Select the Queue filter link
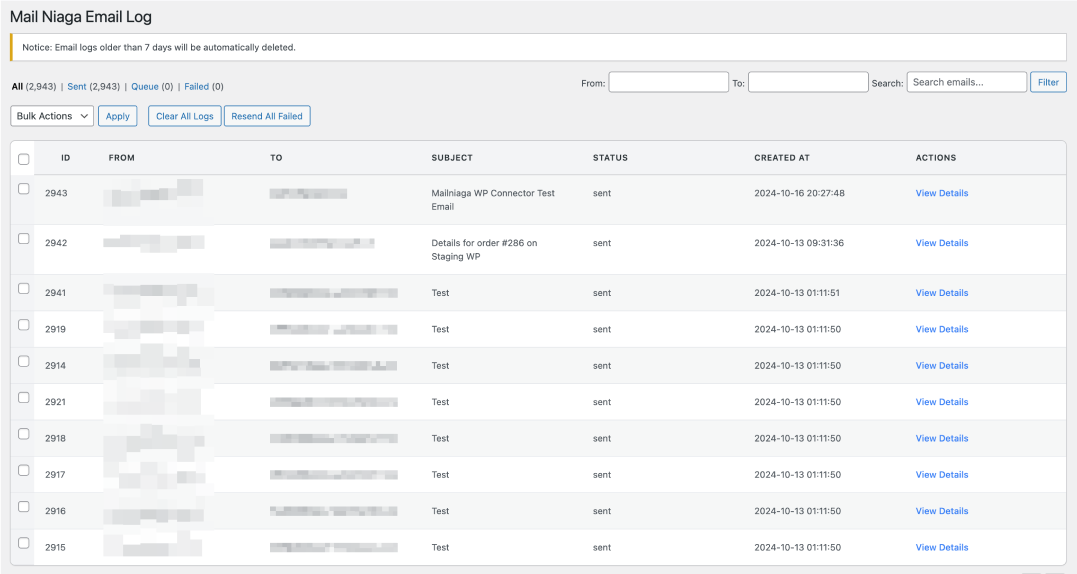Viewport: 1077px width, 574px height. (145, 87)
